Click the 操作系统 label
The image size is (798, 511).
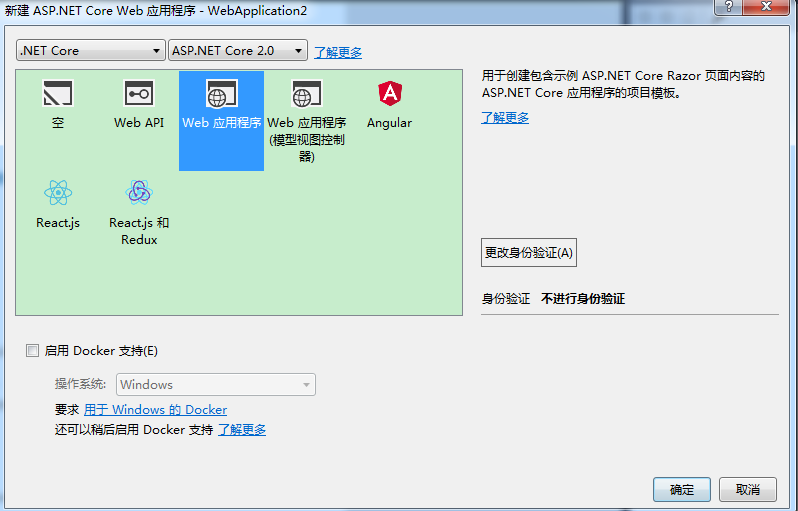point(80,384)
